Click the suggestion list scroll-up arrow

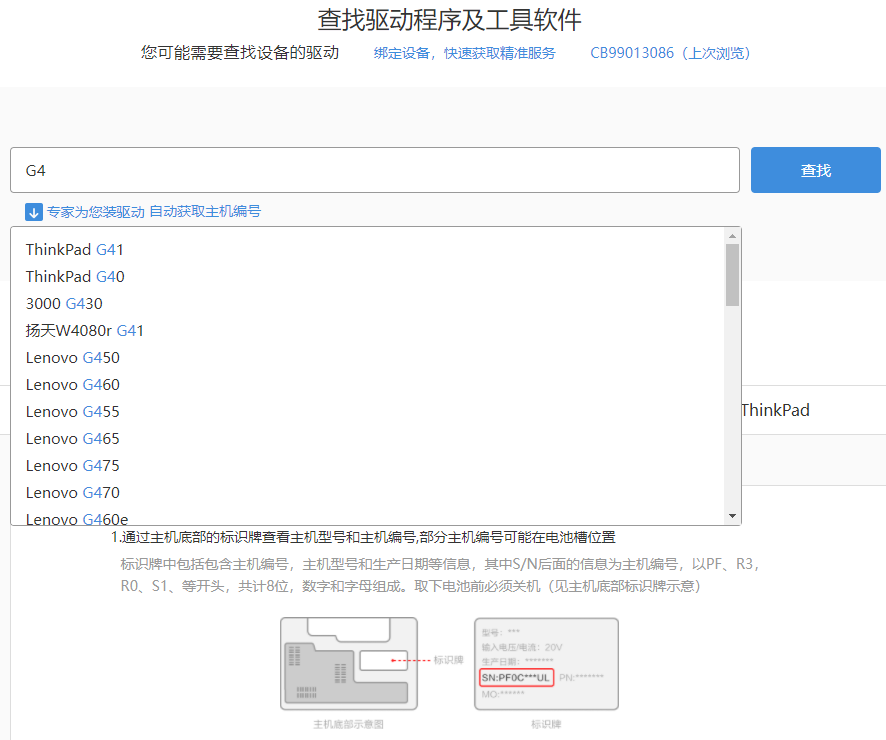click(x=732, y=236)
